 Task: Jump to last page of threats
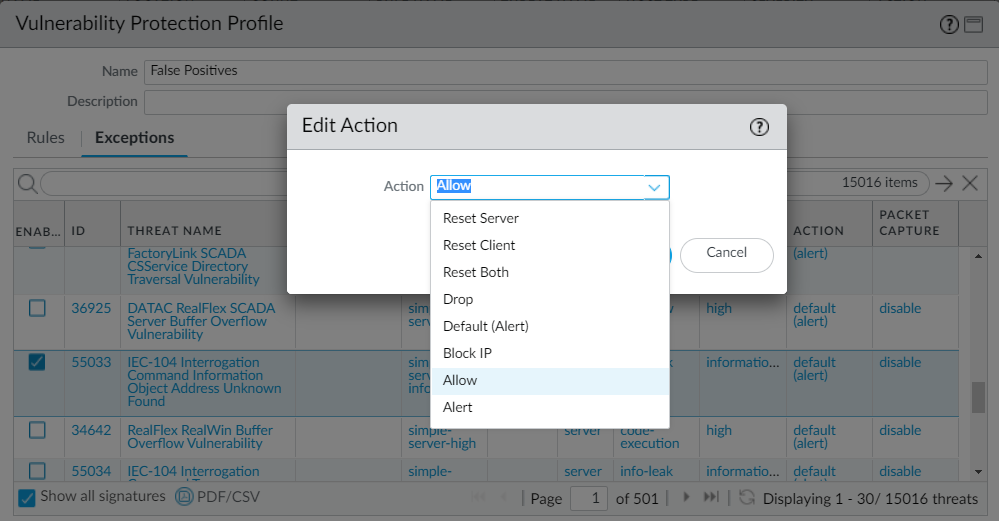(711, 497)
